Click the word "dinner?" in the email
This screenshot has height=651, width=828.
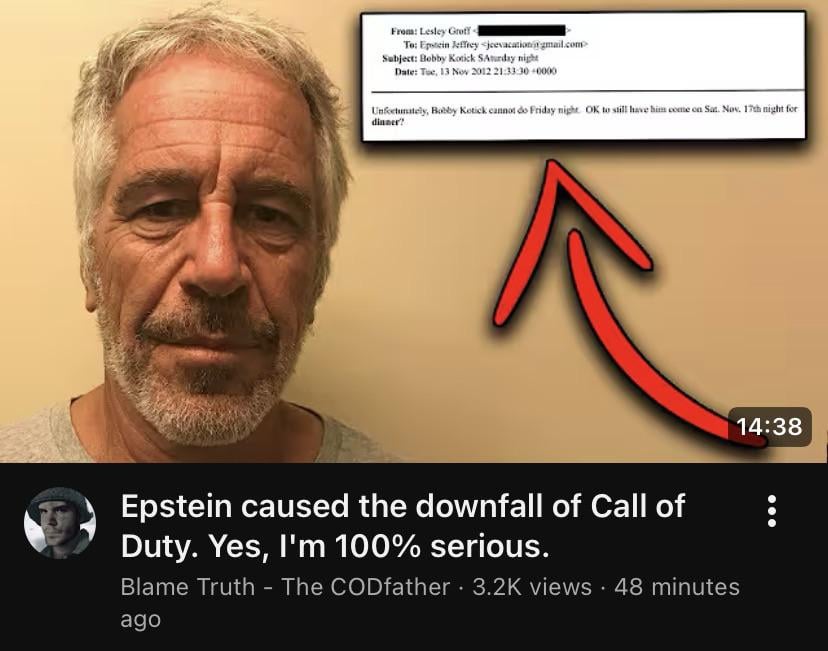pos(388,122)
